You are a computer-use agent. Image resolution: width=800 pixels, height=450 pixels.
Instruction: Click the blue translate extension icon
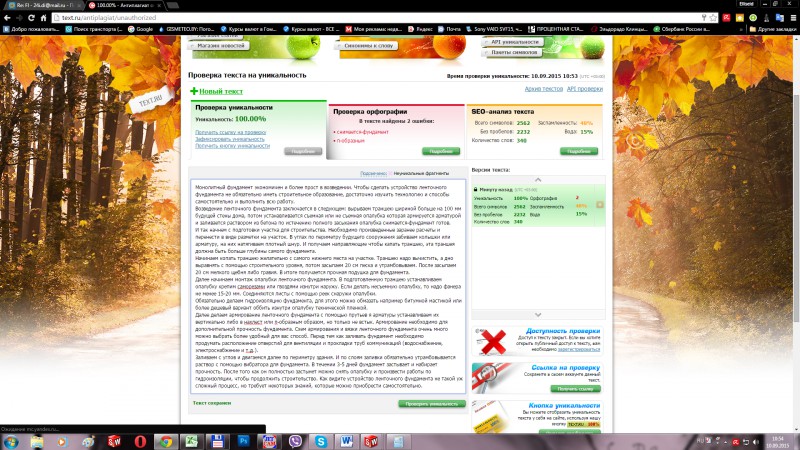tap(780, 17)
